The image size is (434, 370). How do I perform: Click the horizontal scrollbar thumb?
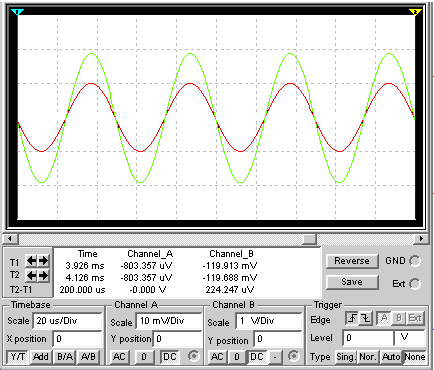tap(310, 239)
